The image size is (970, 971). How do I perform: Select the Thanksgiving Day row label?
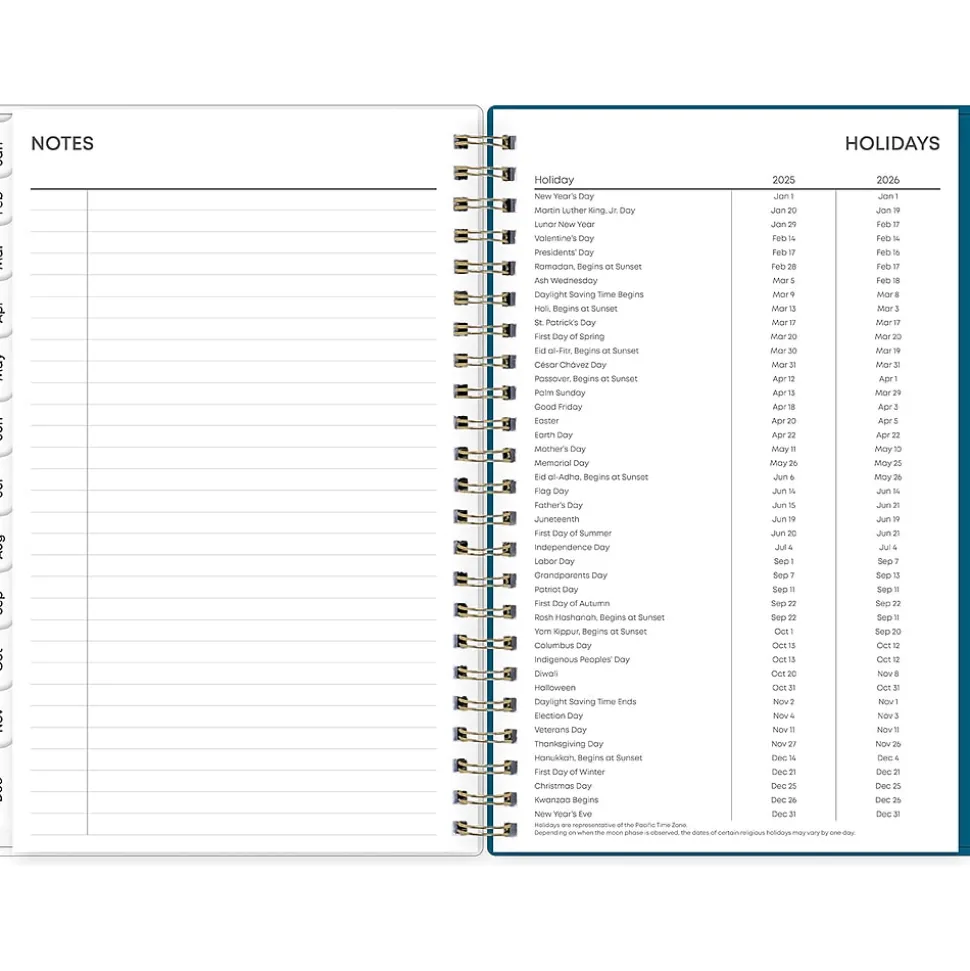point(569,744)
